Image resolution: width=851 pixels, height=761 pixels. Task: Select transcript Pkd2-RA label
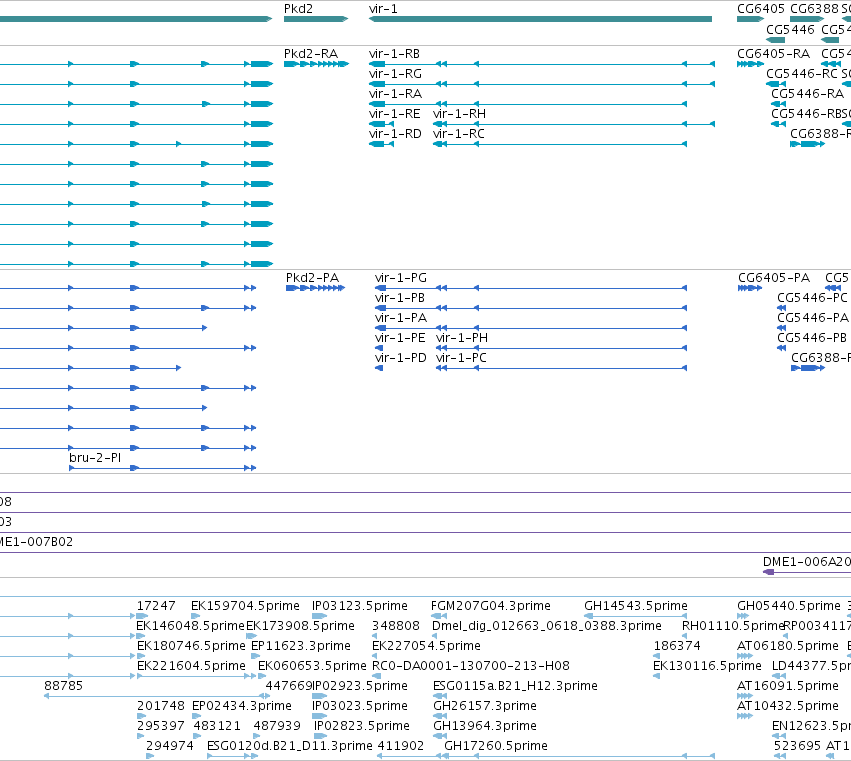(x=310, y=54)
